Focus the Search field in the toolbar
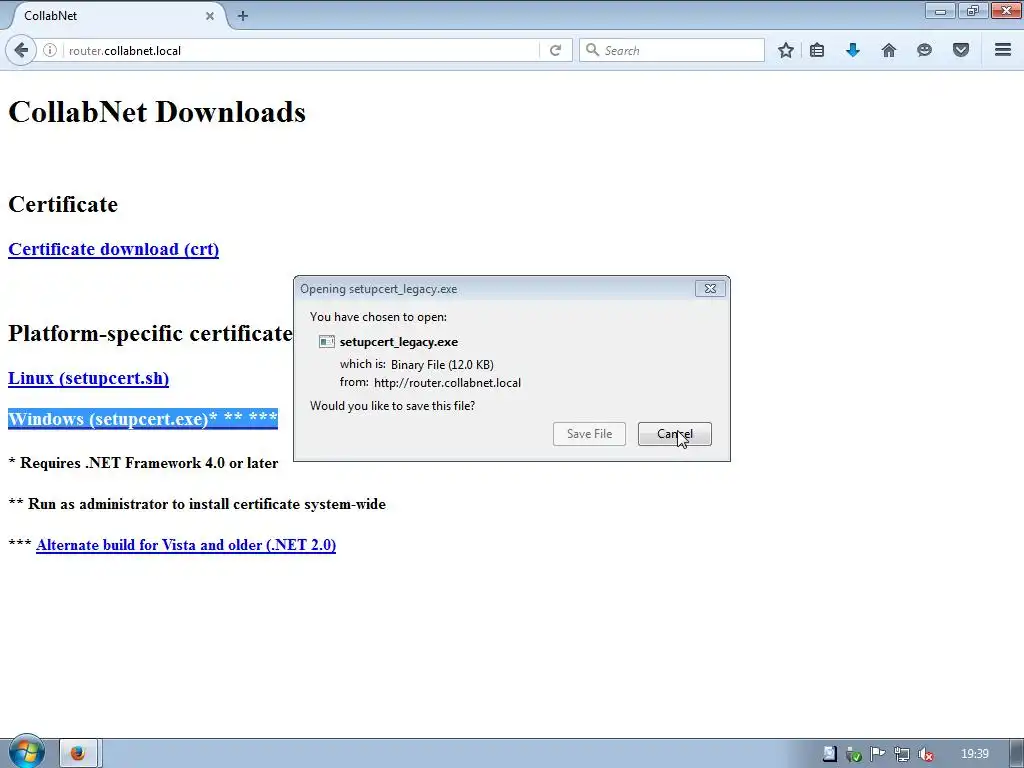The height and width of the screenshot is (768, 1024). pos(672,50)
